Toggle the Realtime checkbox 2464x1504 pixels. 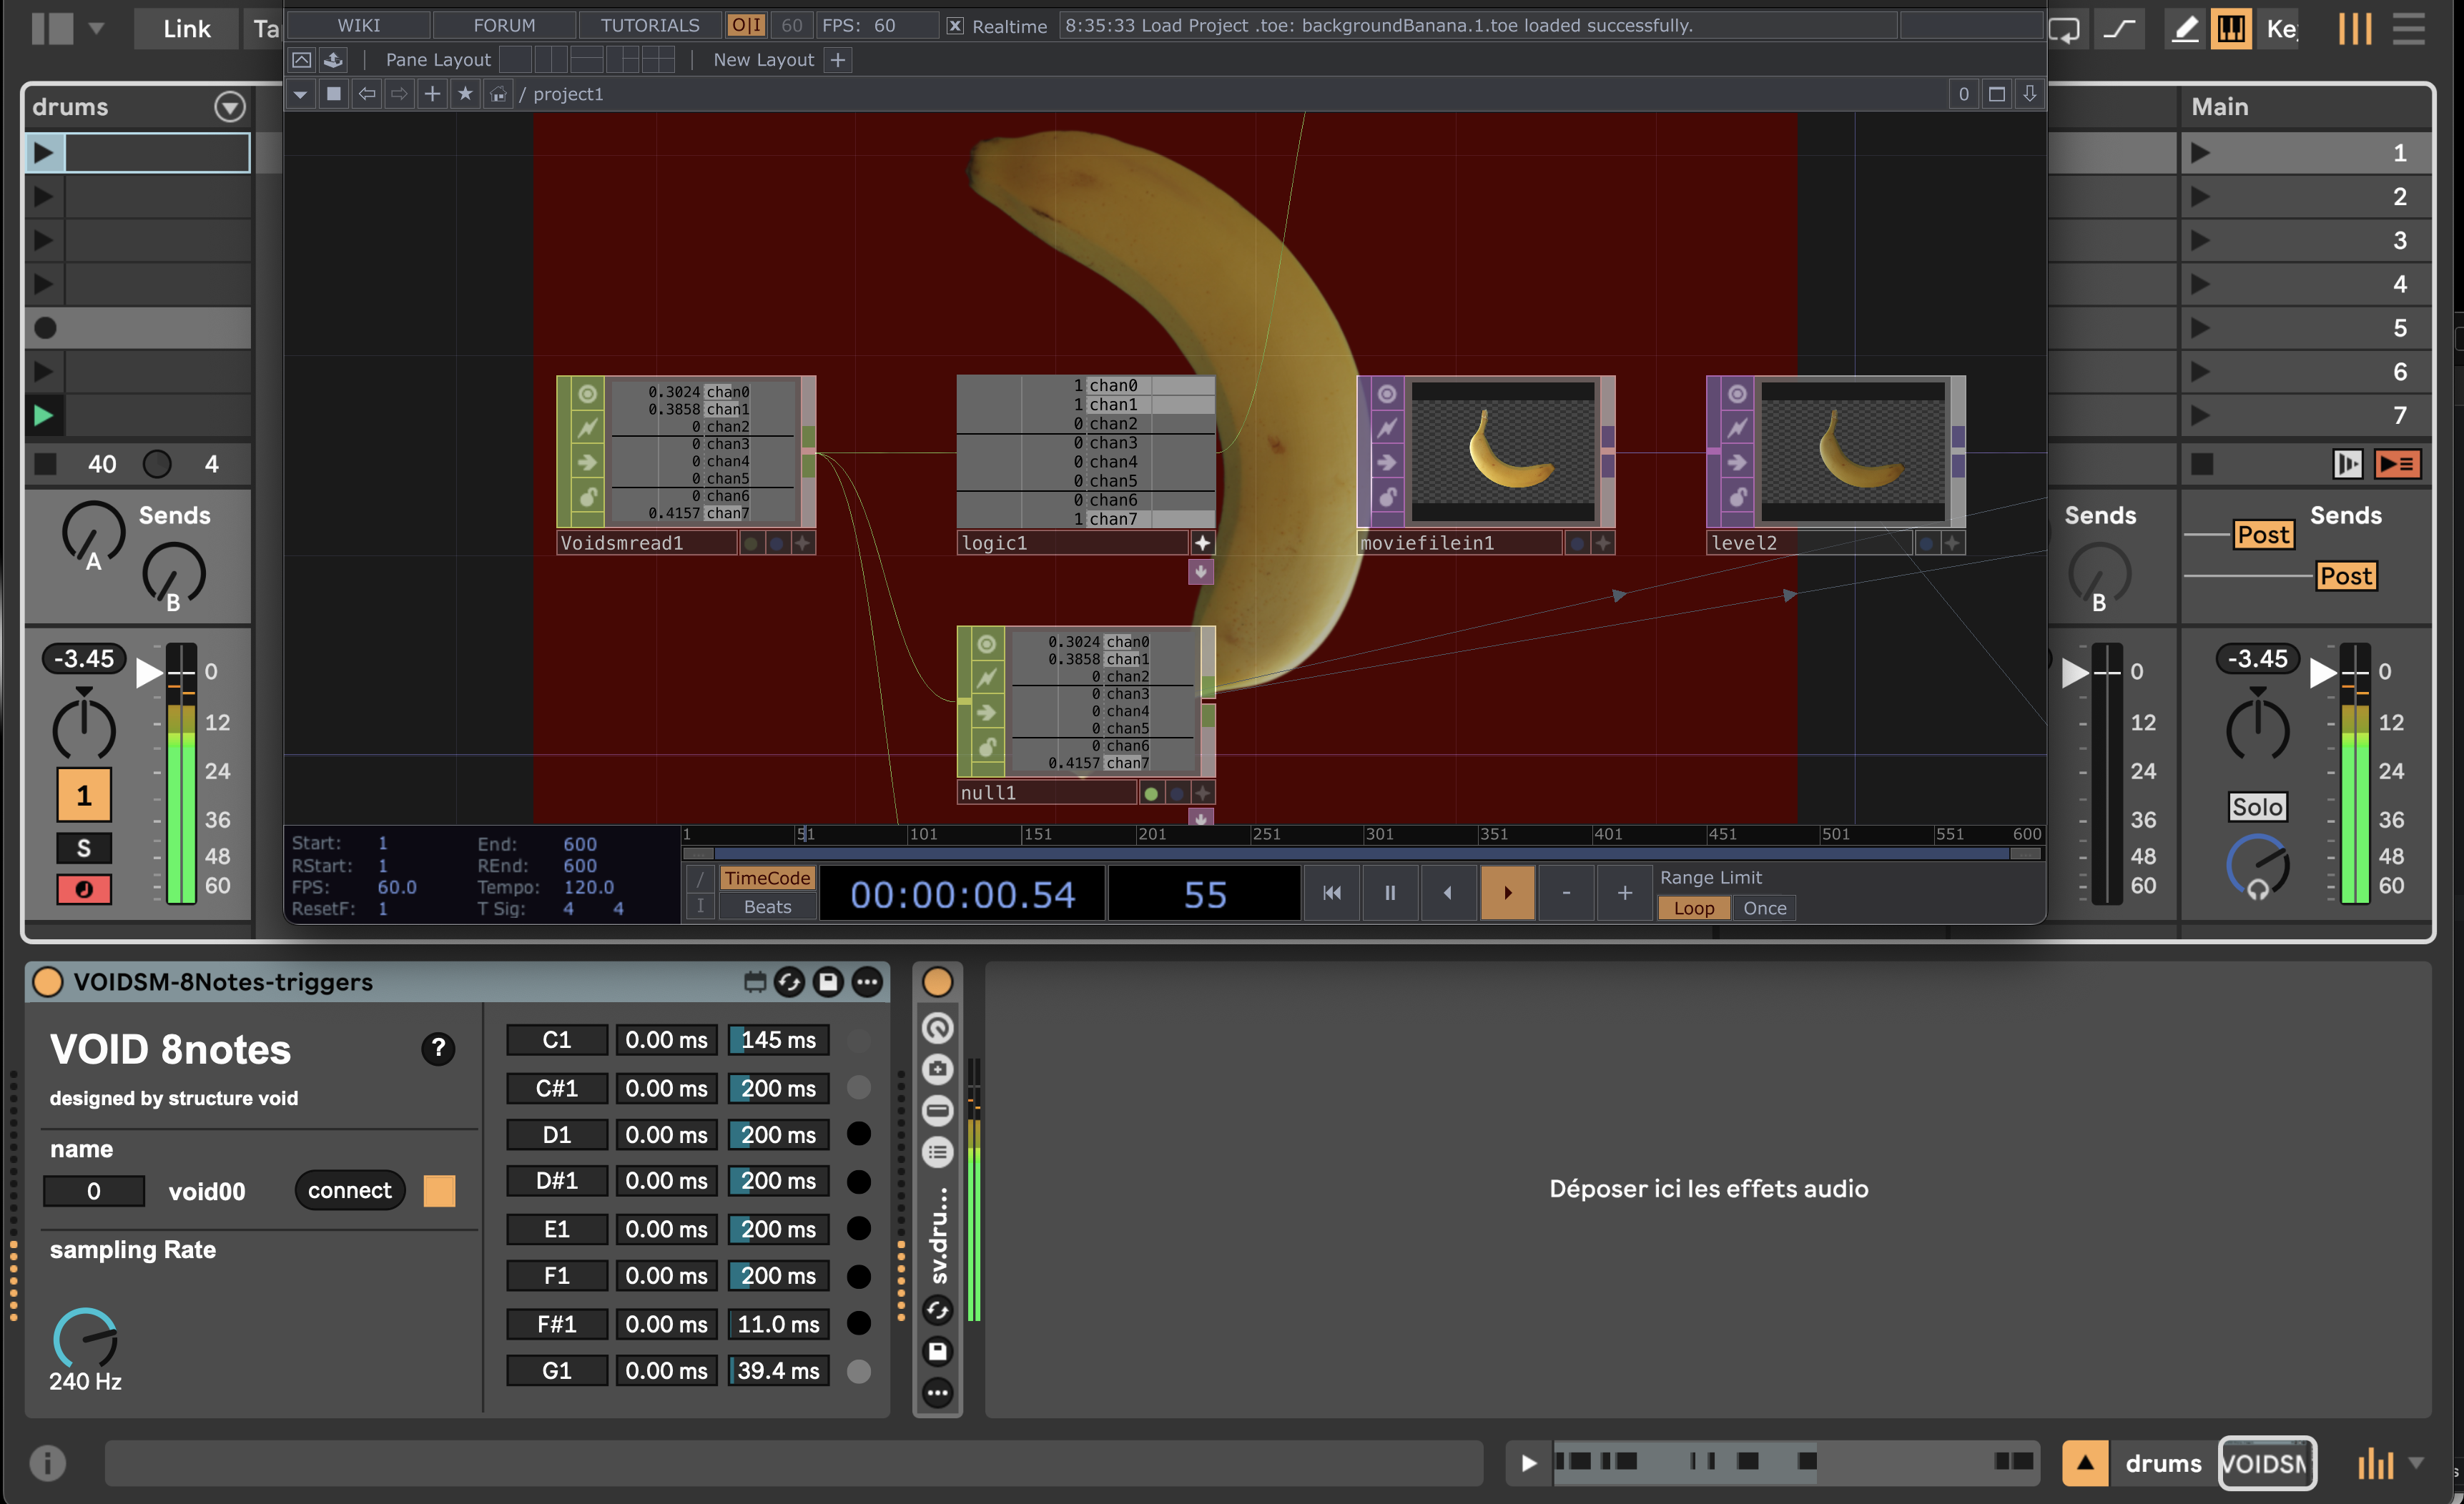tap(955, 26)
